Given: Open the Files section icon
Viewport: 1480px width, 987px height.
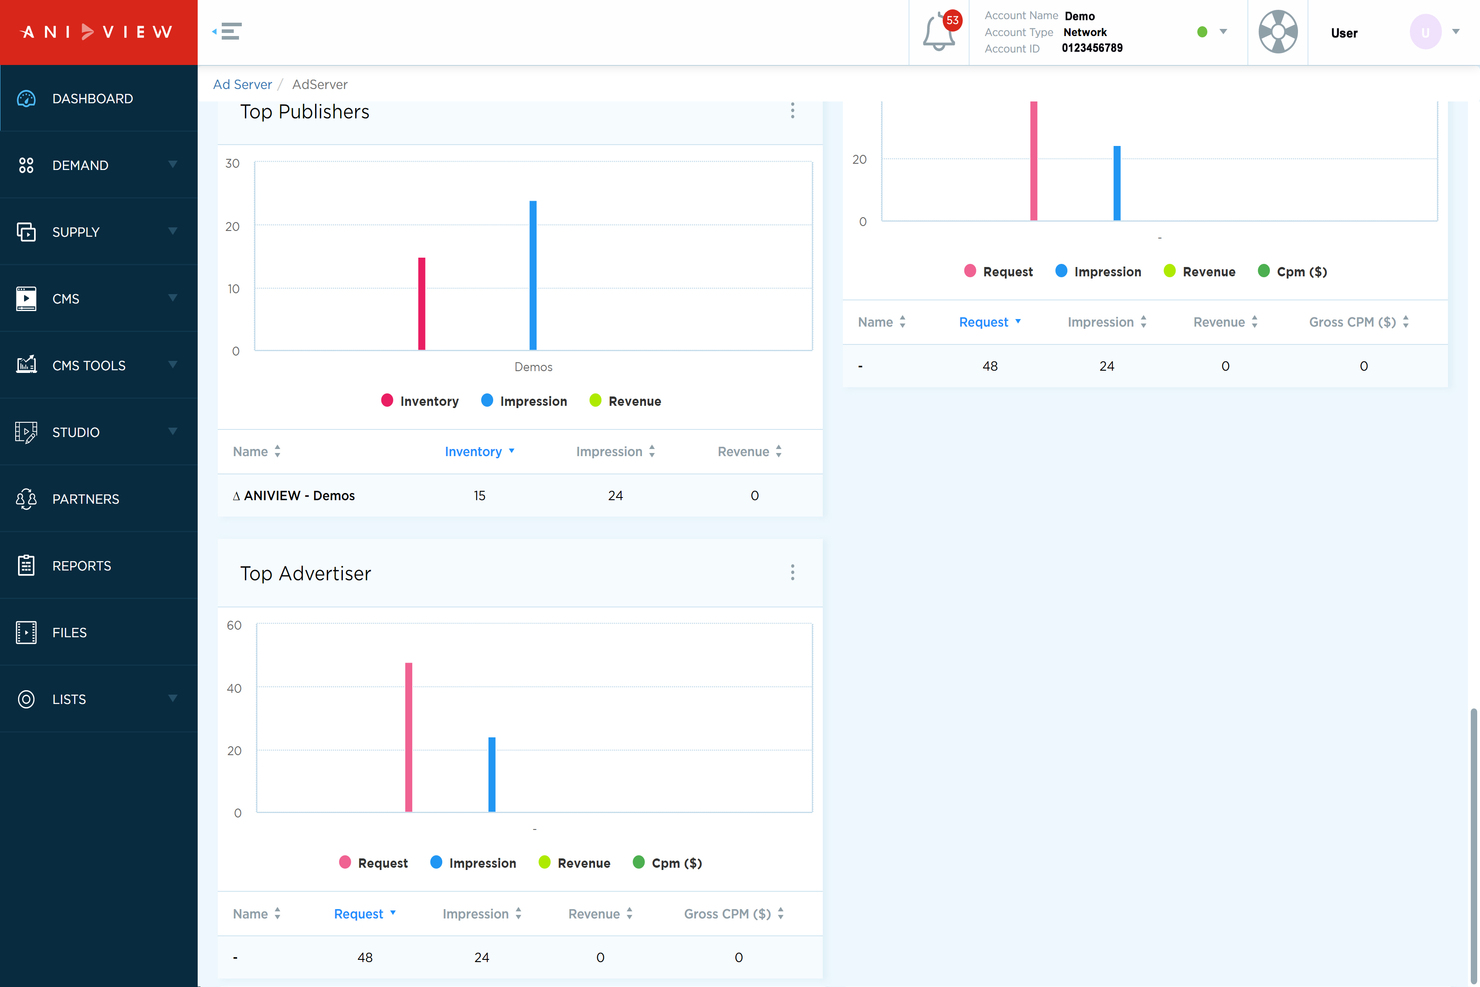Looking at the screenshot, I should 26,632.
